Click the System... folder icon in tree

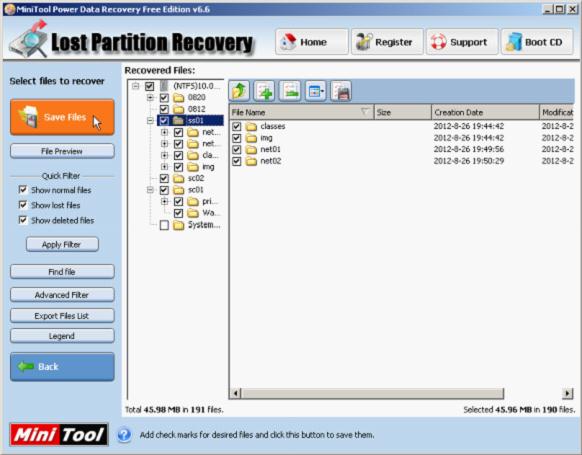click(x=179, y=225)
